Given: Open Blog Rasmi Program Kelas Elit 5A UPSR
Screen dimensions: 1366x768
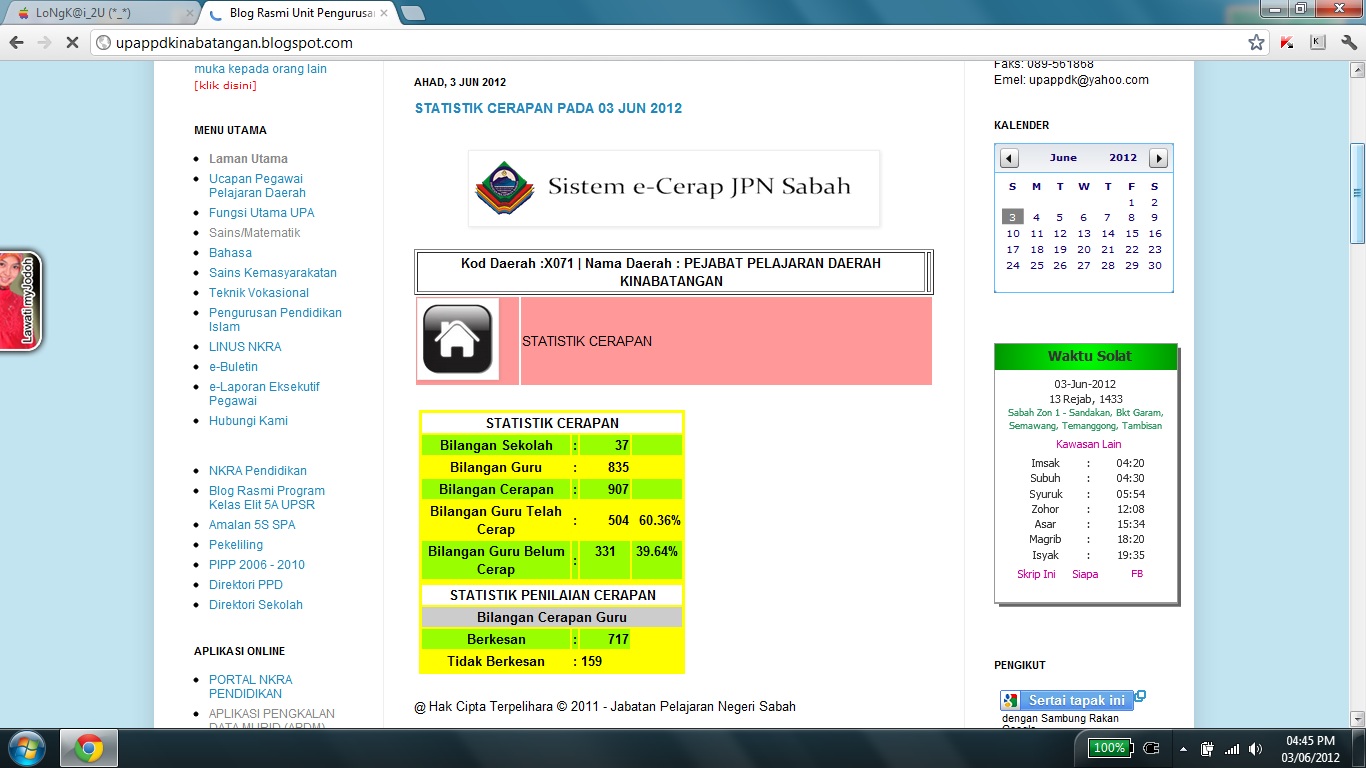Looking at the screenshot, I should pyautogui.click(x=267, y=498).
